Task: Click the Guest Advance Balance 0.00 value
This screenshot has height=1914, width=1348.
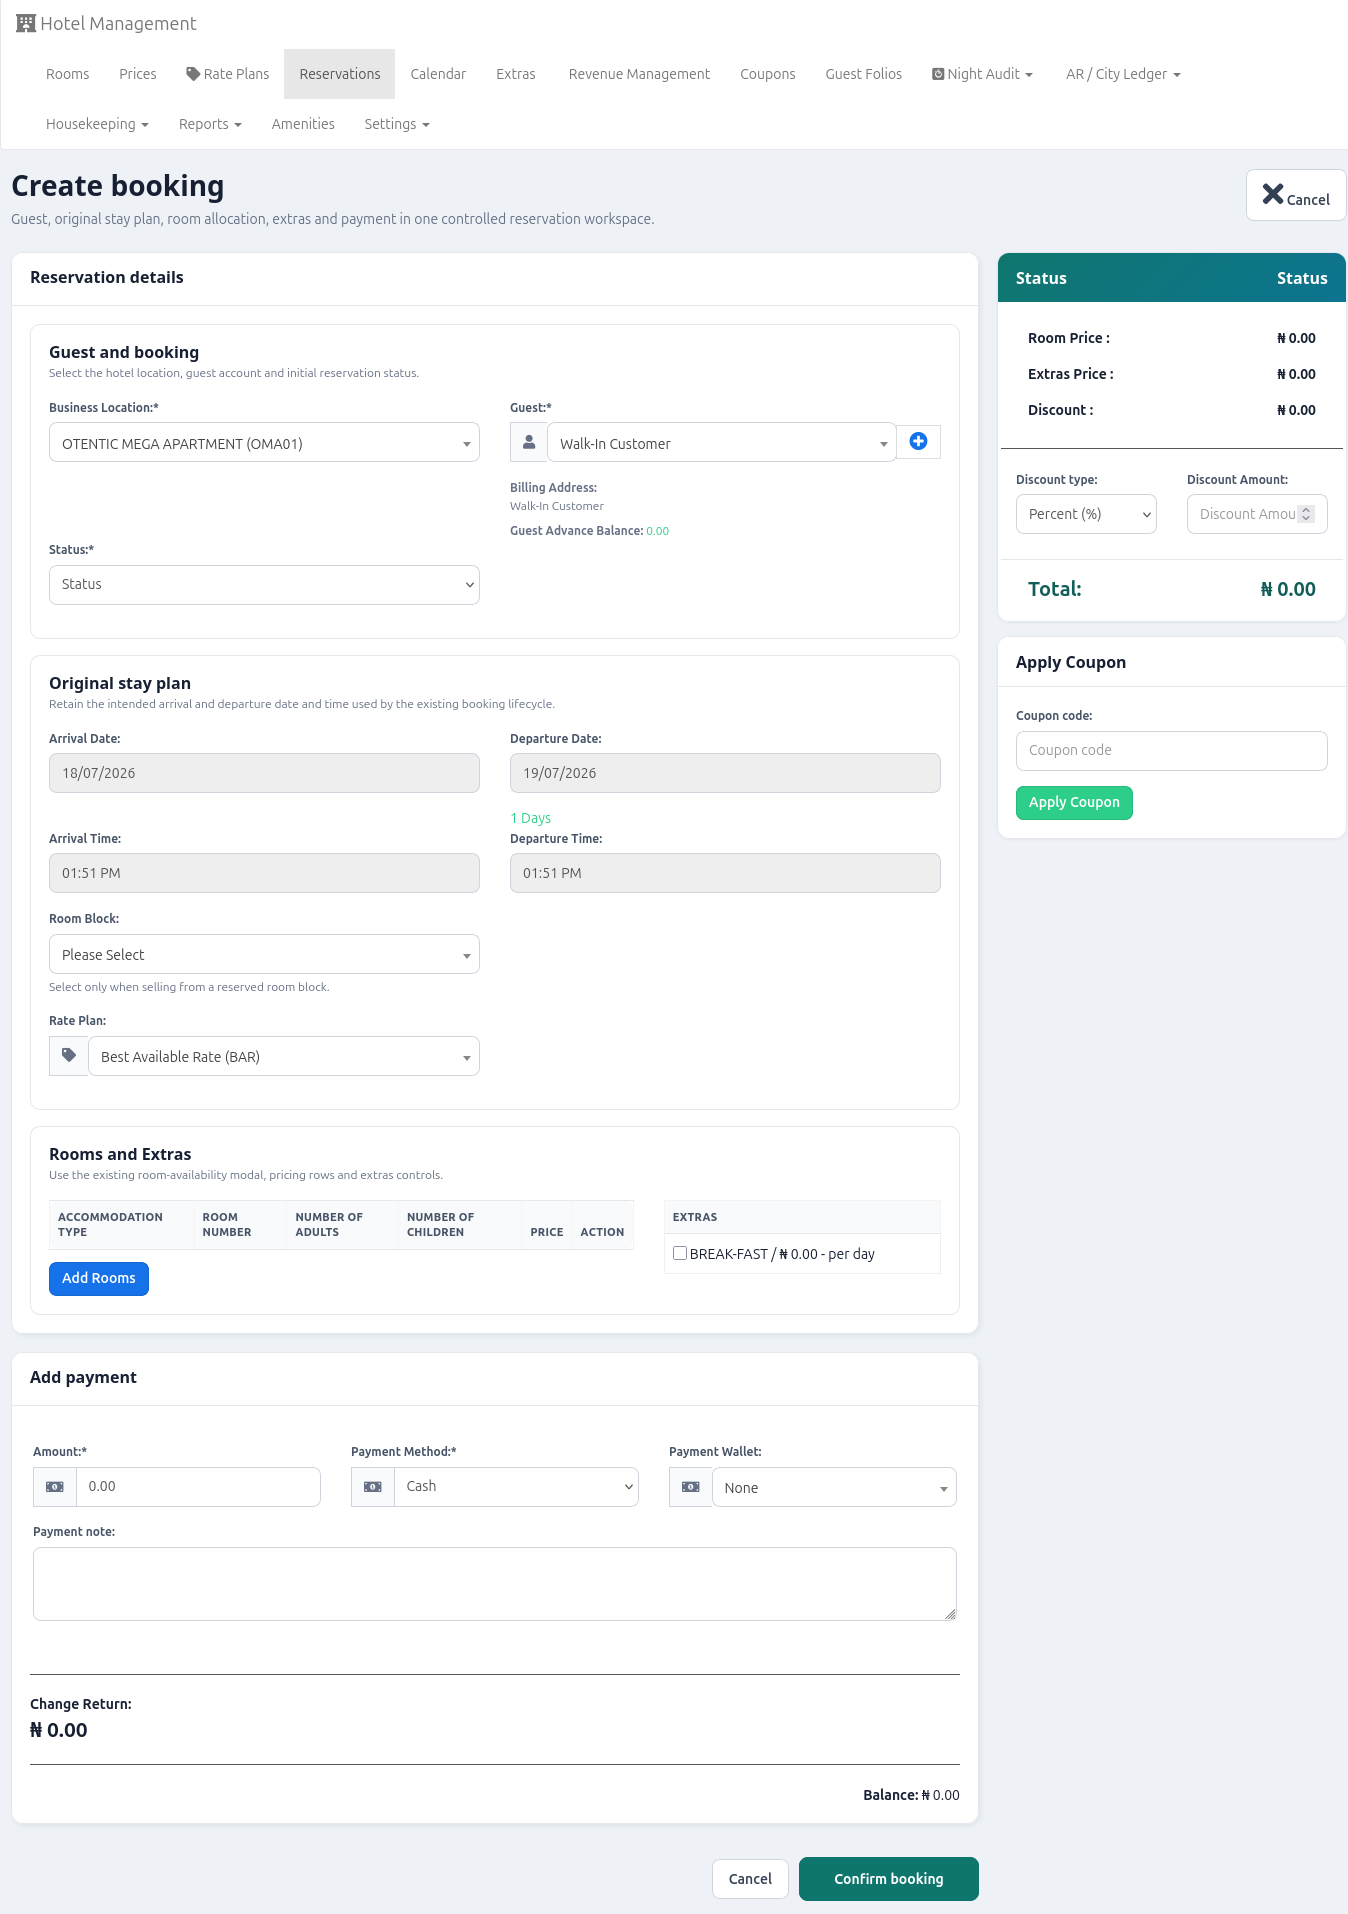Action: (657, 531)
